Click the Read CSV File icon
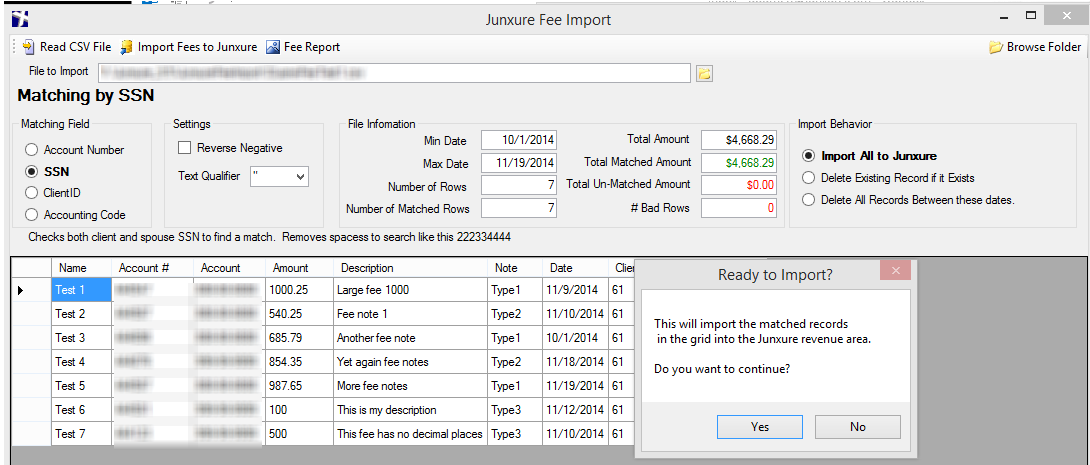This screenshot has width=1090, height=465. (x=28, y=47)
